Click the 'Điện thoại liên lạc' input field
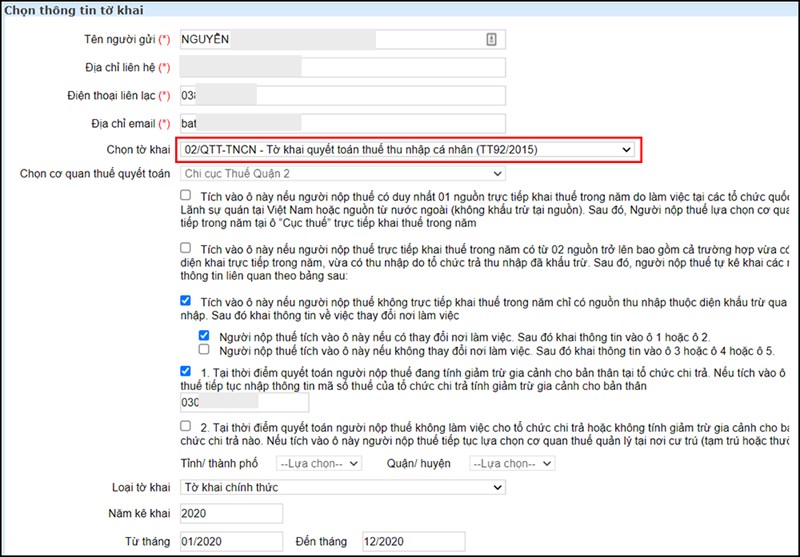 click(343, 95)
